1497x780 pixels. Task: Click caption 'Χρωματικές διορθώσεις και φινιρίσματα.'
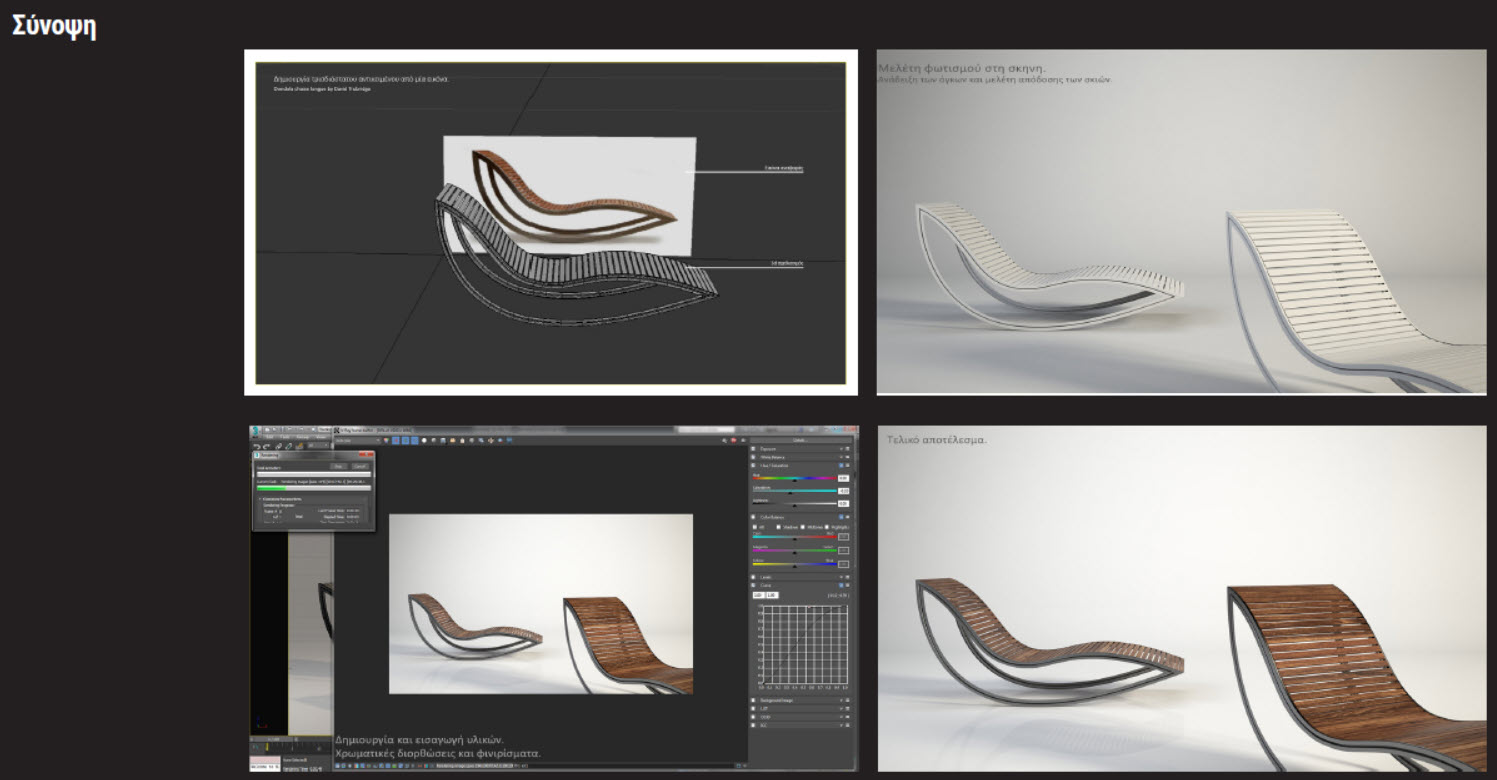438,753
